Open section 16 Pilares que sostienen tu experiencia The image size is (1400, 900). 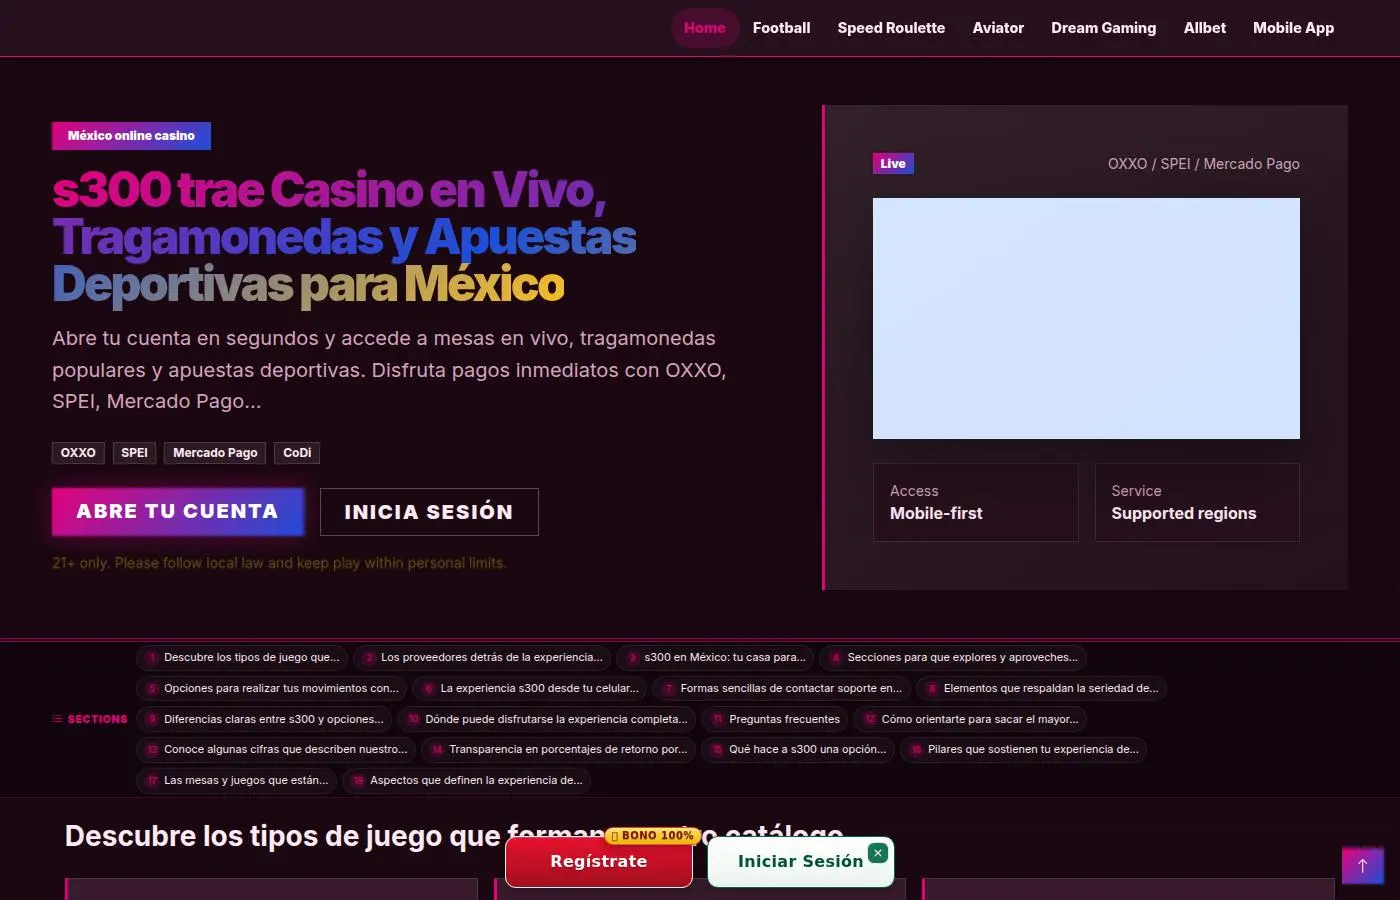[x=1023, y=750]
